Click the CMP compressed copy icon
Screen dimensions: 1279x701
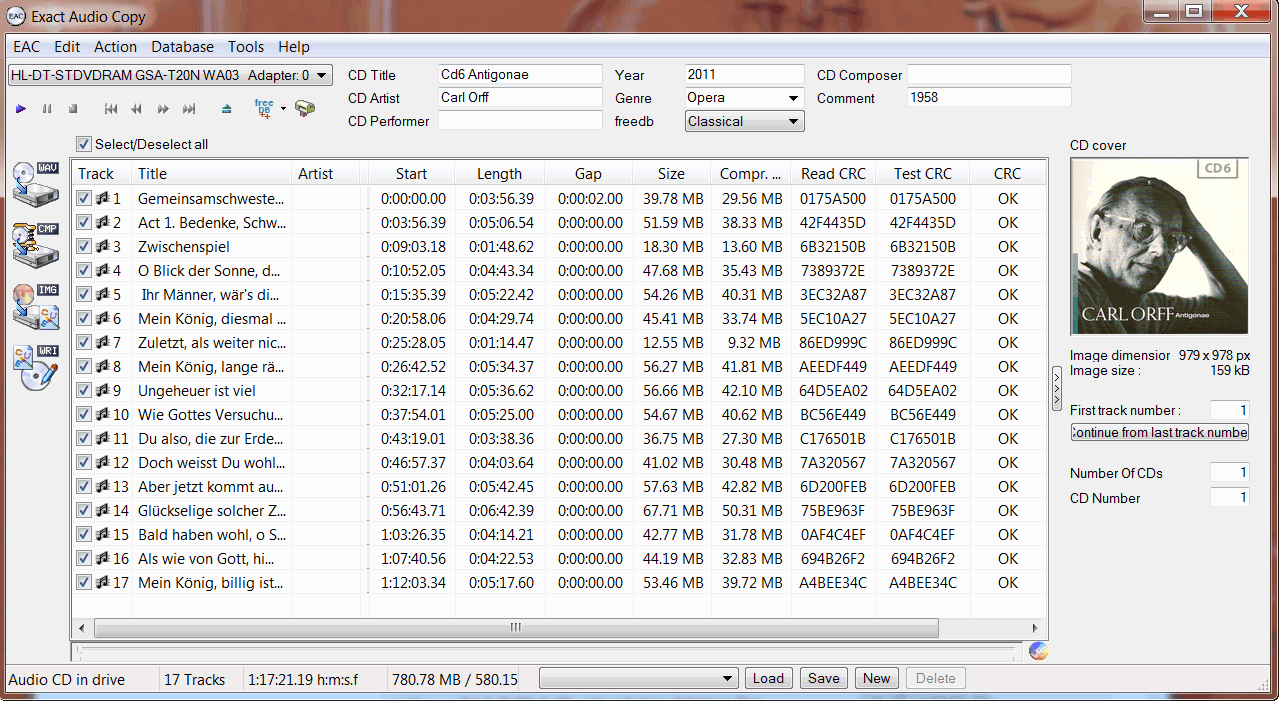36,243
